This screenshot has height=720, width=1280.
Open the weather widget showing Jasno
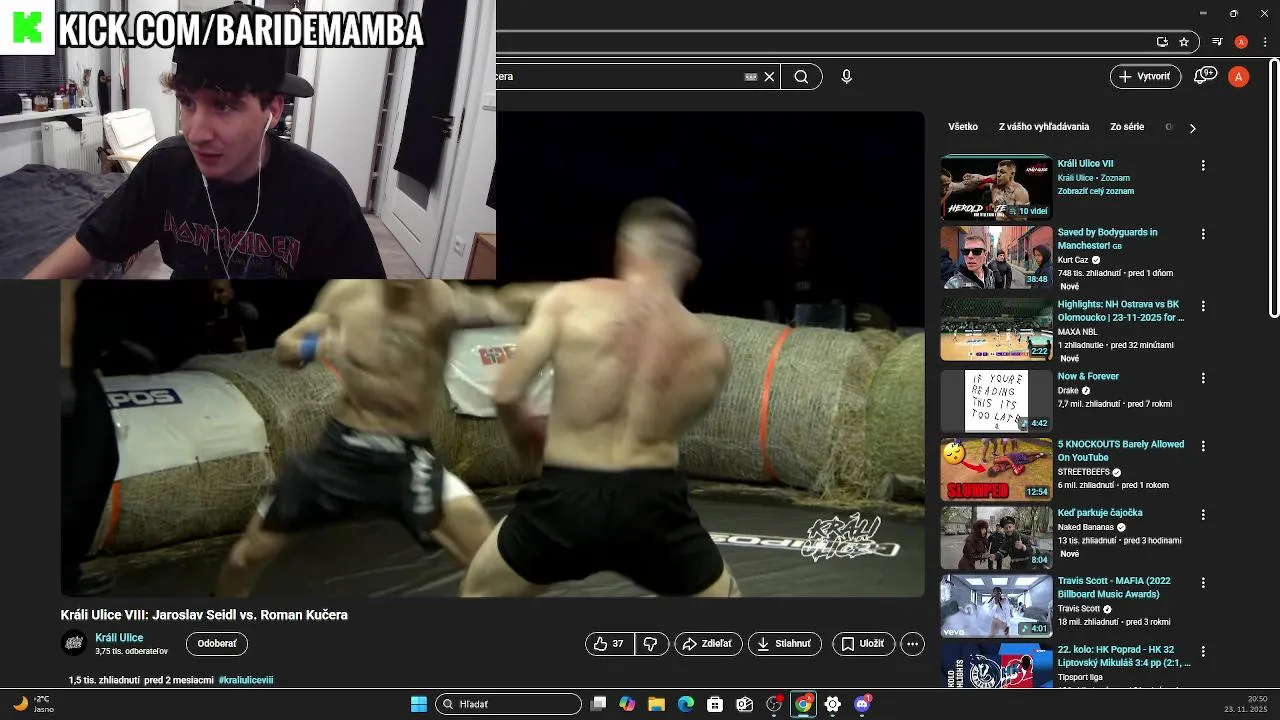35,704
